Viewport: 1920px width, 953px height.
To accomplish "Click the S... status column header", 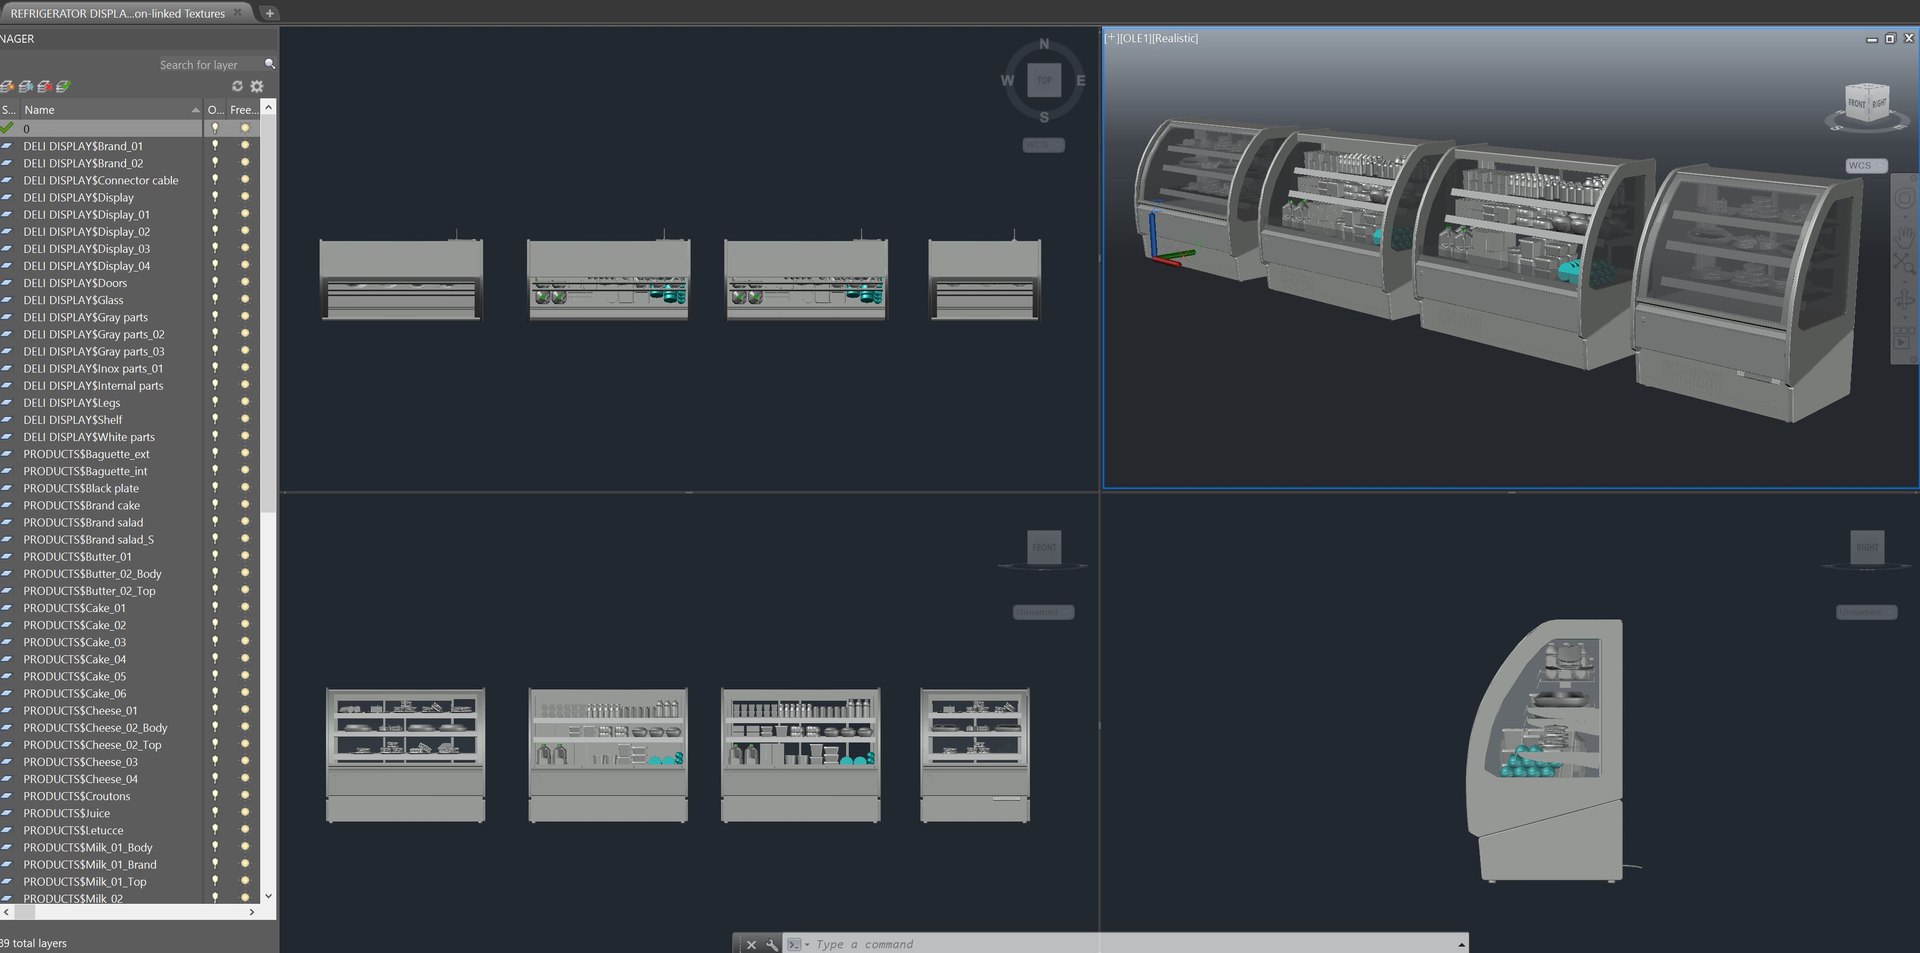I will click(x=9, y=110).
